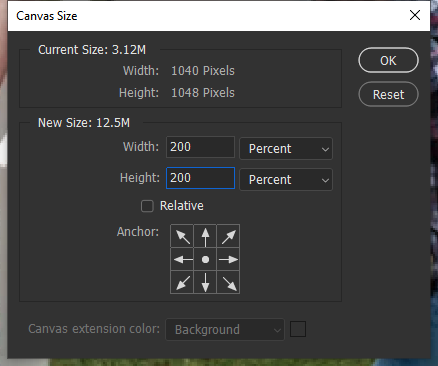
Task: Click the canvas extension color swatch
Action: 298,329
